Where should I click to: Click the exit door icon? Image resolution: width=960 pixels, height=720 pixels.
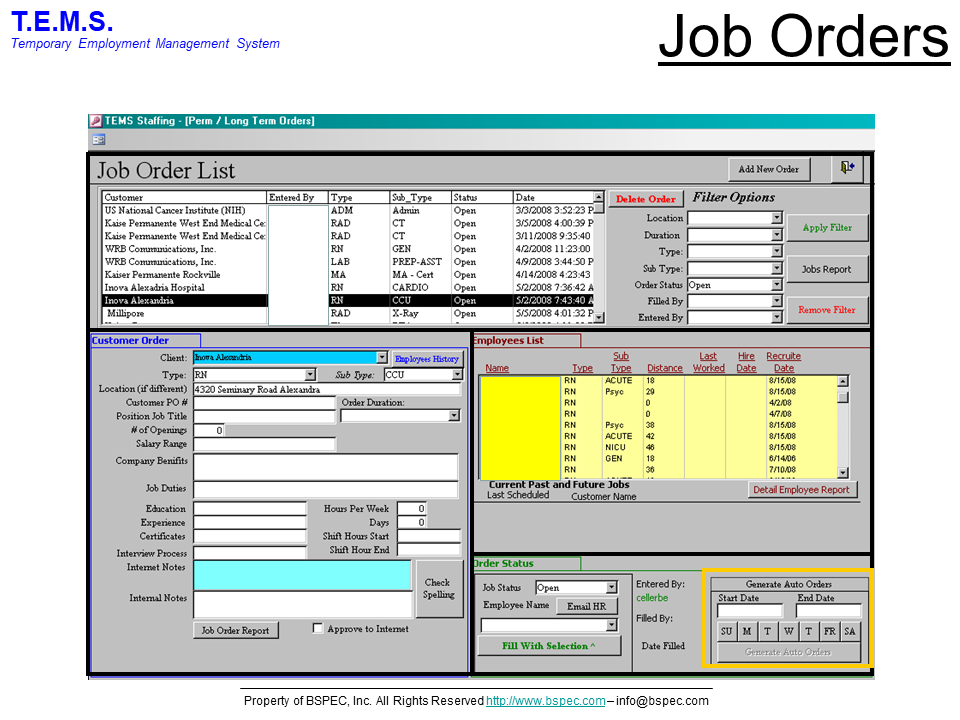847,168
